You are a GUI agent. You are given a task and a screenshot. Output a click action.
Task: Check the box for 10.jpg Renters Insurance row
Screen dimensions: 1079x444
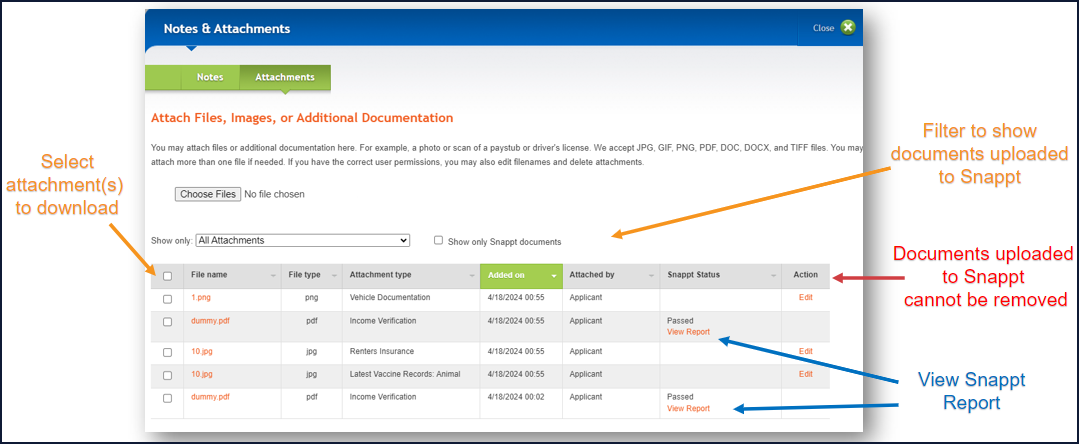tap(167, 352)
